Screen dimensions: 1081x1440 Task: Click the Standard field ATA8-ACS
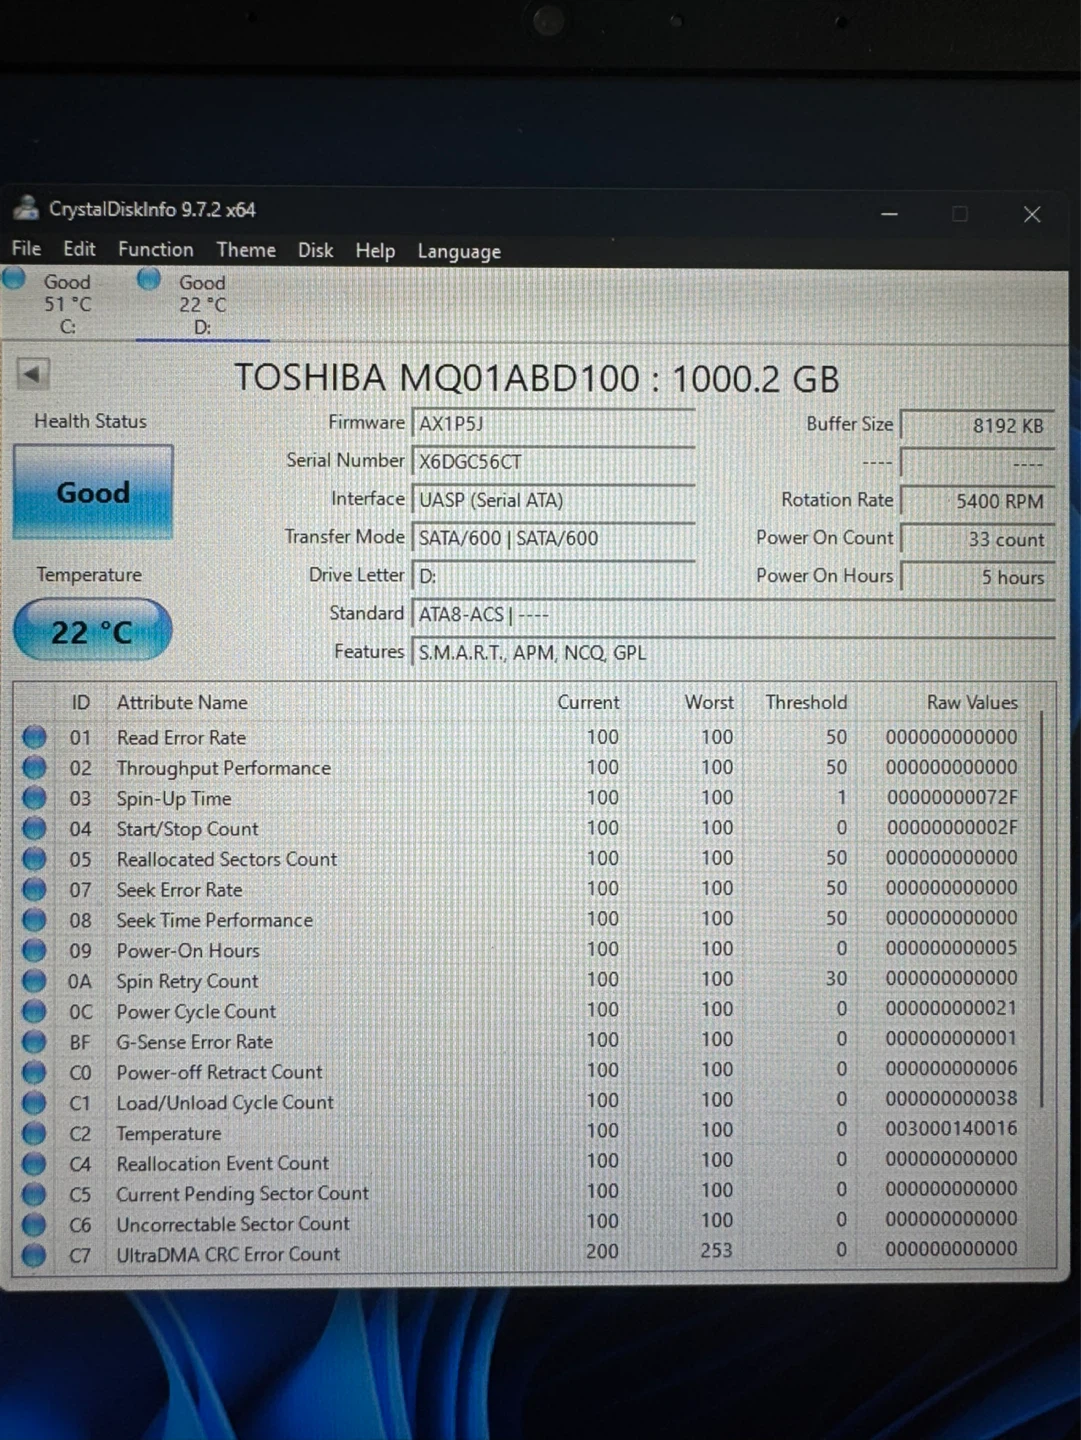[x=733, y=614]
